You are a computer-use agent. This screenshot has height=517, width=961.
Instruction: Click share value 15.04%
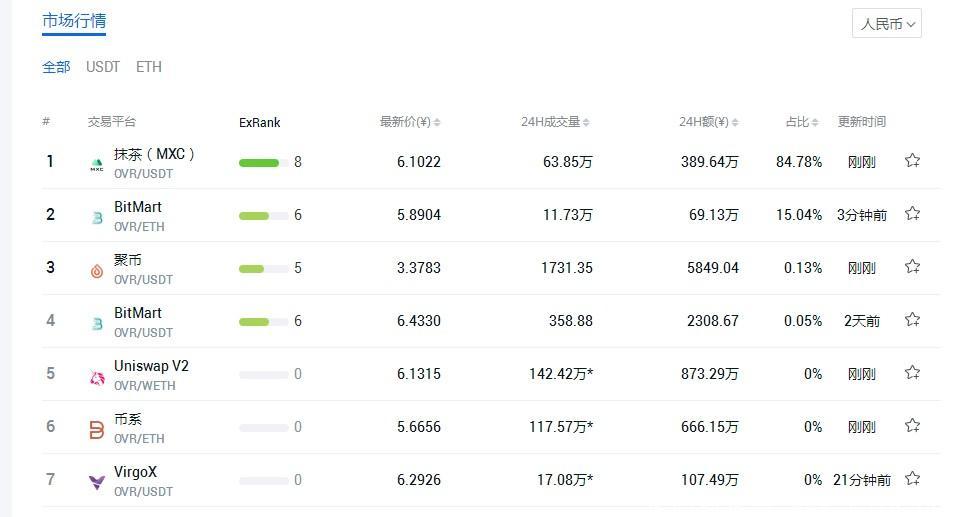[799, 215]
